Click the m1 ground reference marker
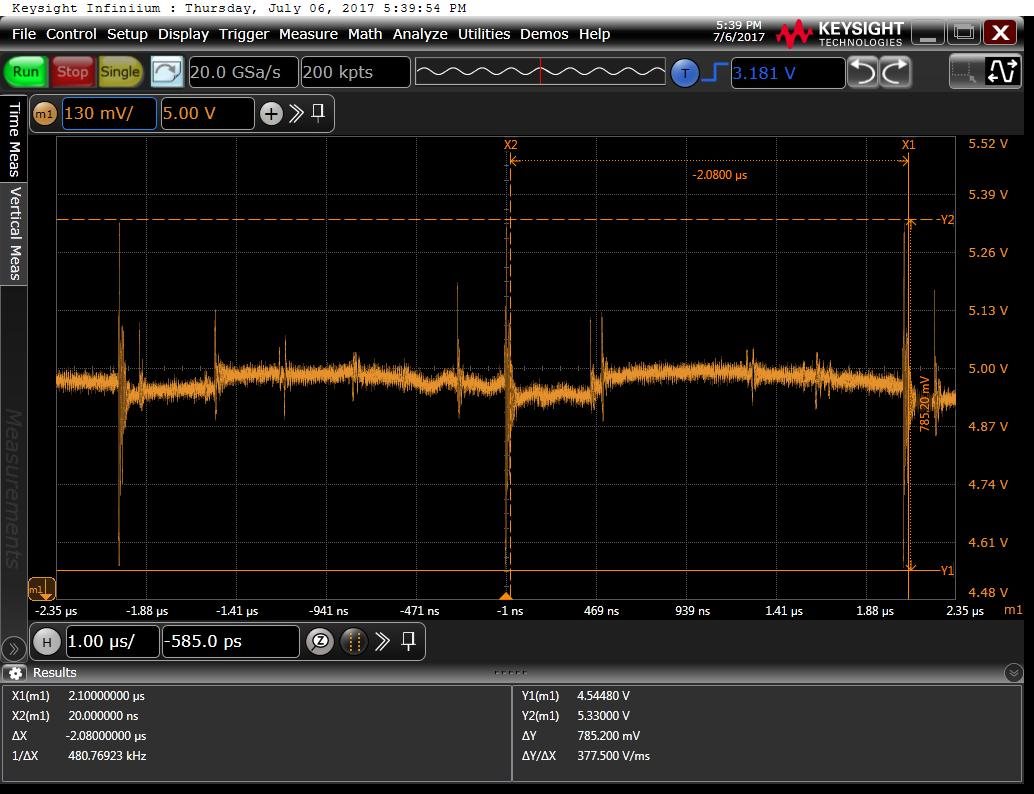Image resolution: width=1034 pixels, height=794 pixels. (x=40, y=588)
